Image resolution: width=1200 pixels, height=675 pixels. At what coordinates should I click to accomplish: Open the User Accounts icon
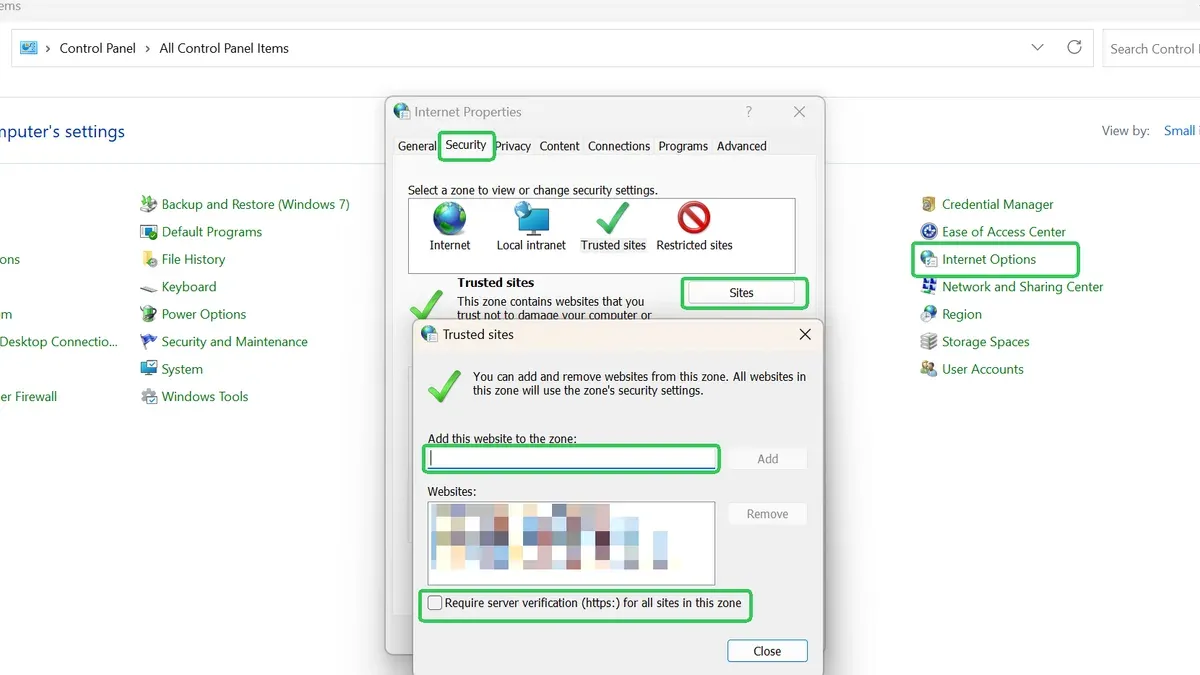[x=928, y=369]
